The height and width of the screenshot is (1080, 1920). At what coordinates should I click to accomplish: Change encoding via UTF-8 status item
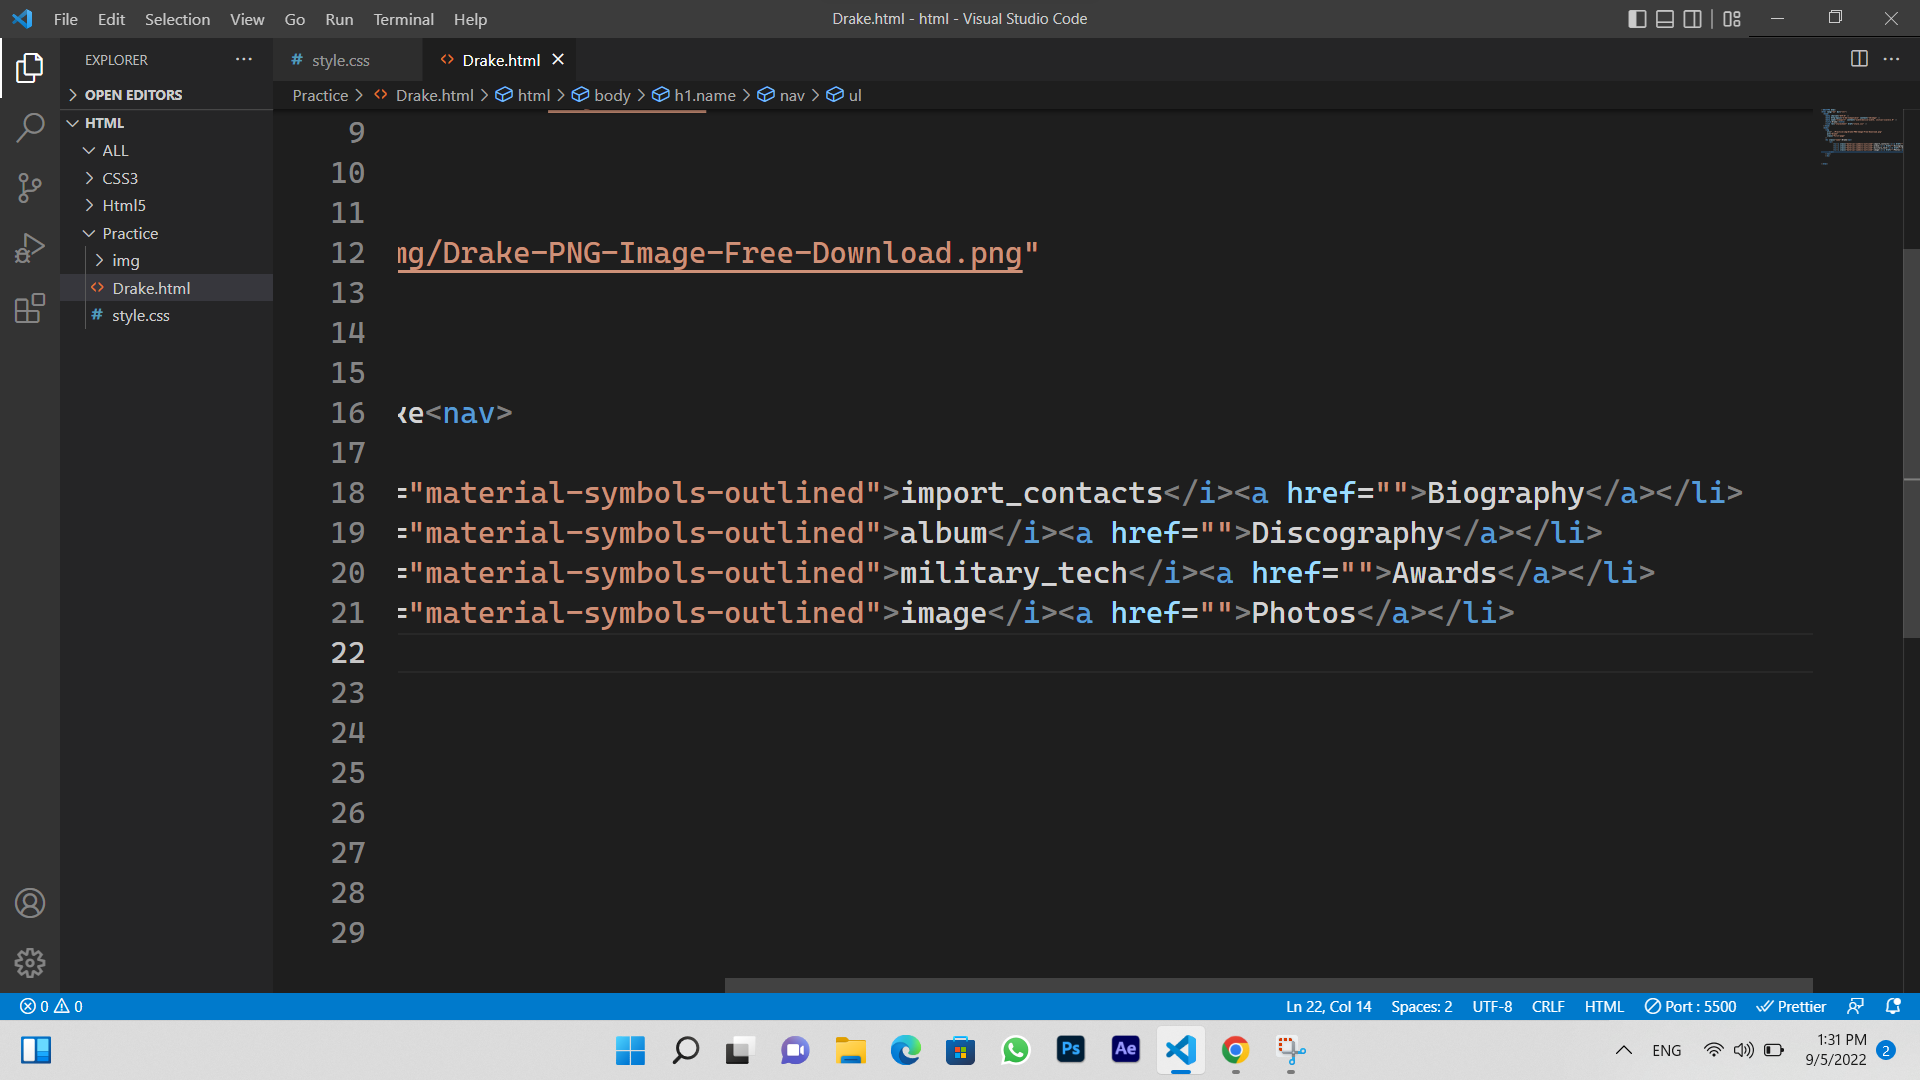point(1492,1006)
